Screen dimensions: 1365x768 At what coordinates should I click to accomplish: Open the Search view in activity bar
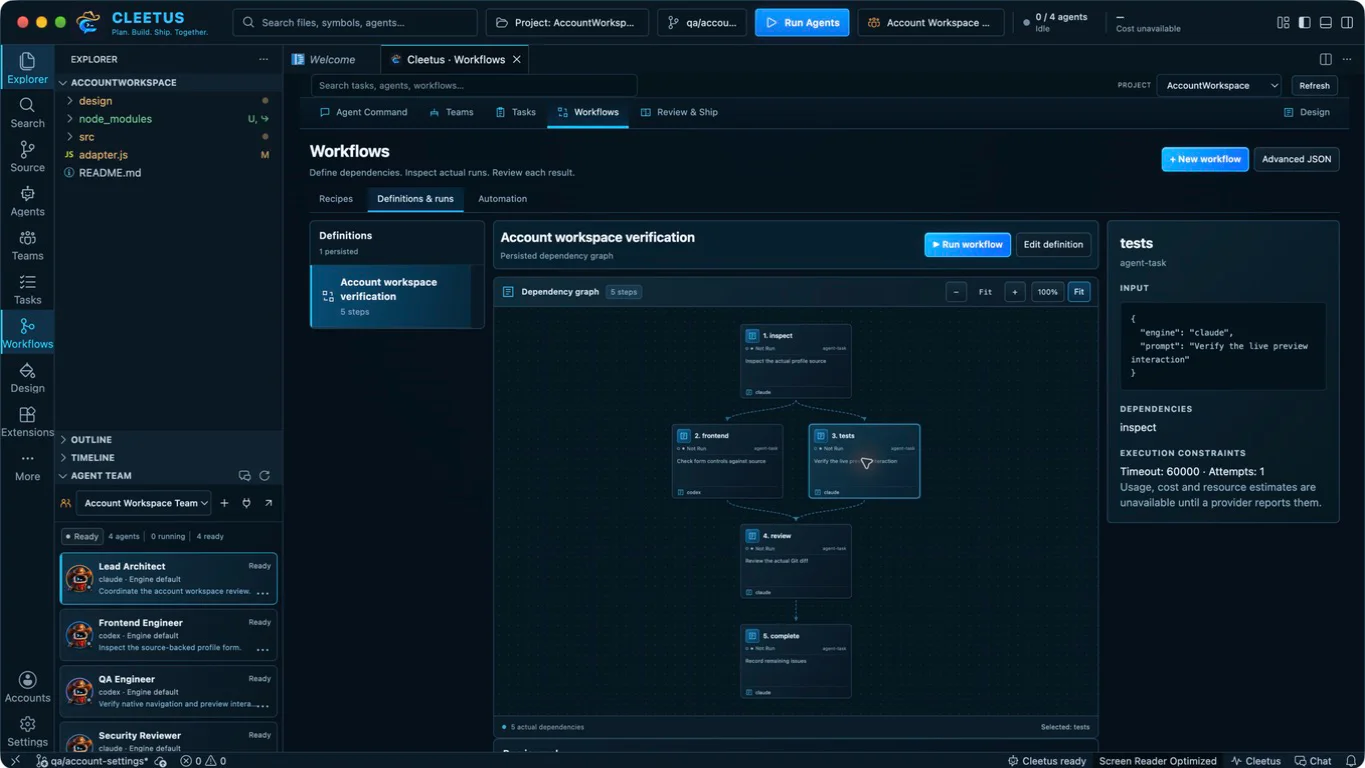click(x=27, y=112)
